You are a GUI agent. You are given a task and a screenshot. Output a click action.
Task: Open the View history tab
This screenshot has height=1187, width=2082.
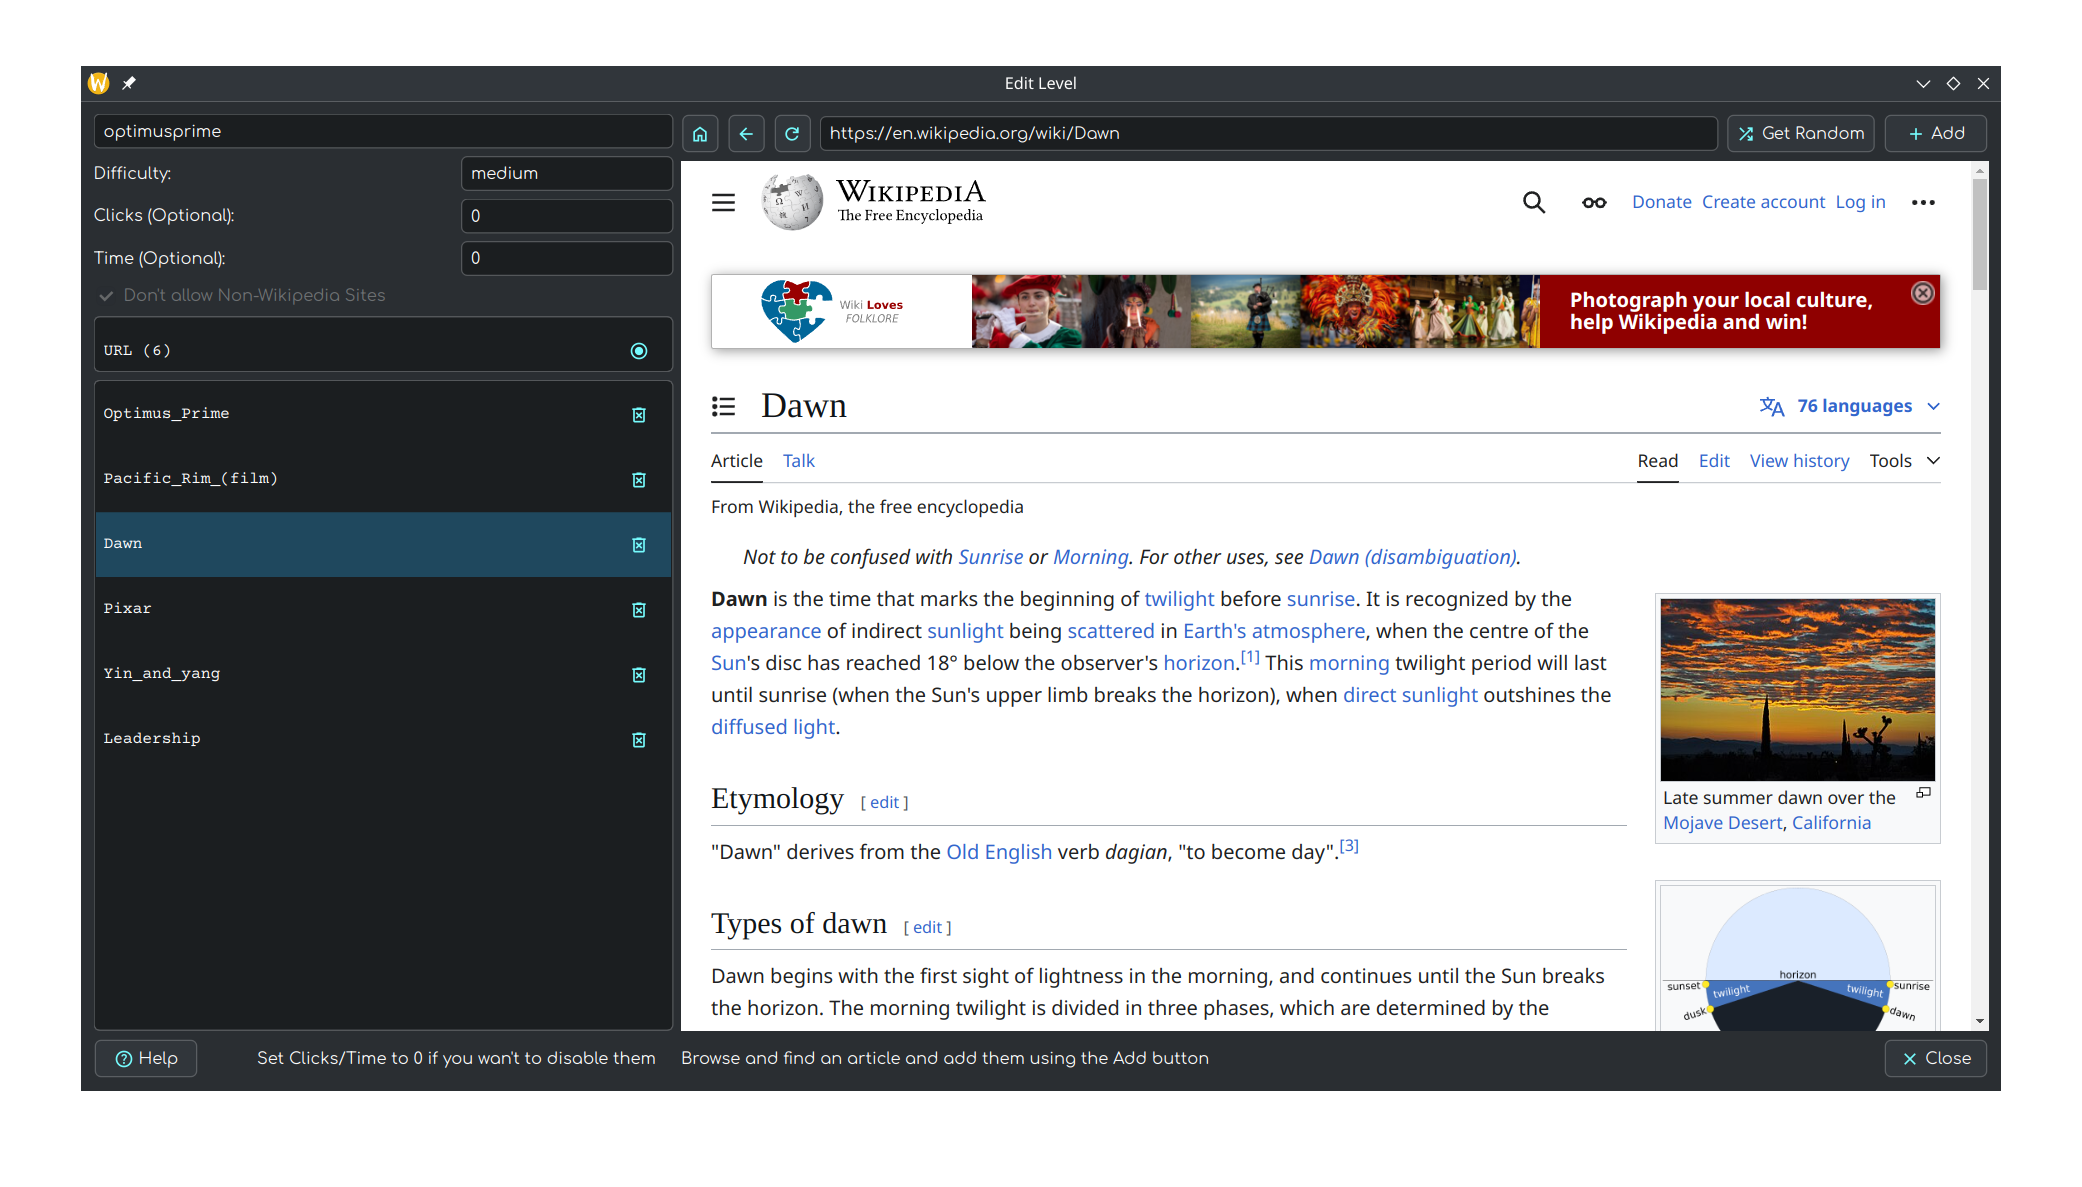point(1799,461)
